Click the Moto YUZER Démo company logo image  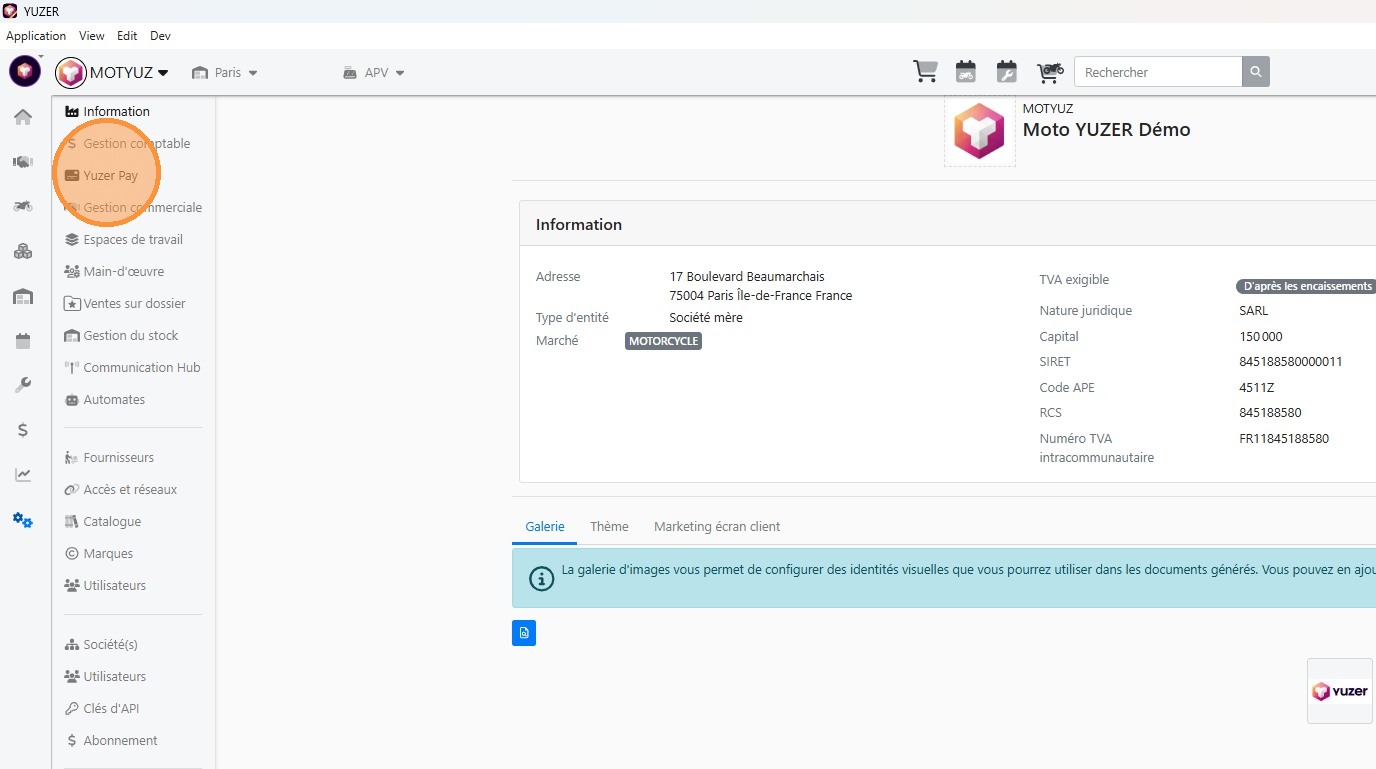pos(979,131)
